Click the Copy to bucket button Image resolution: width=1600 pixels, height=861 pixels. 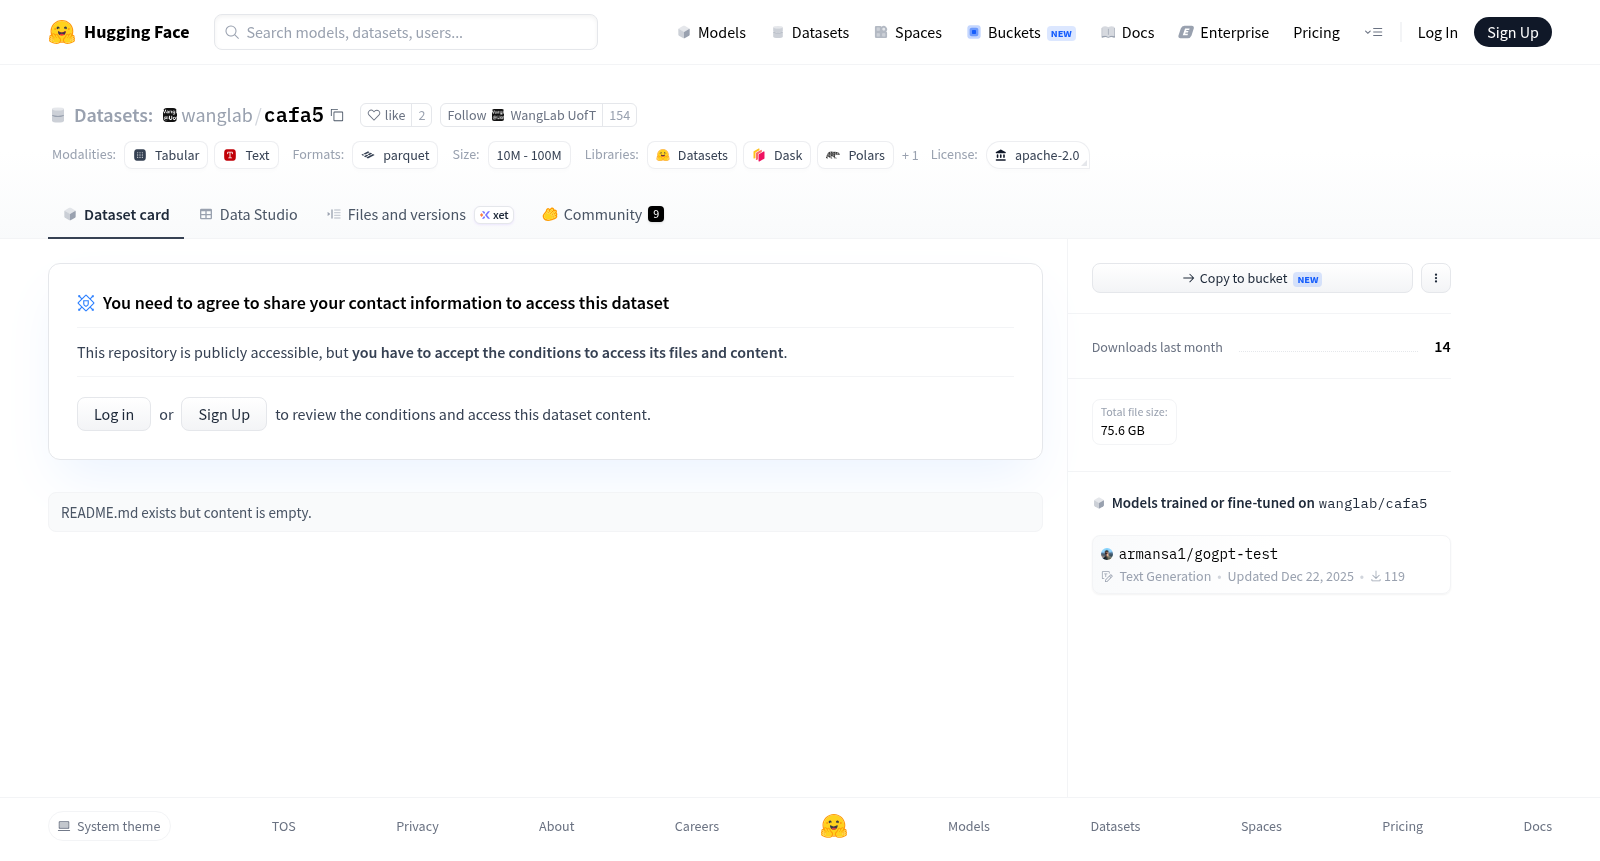tap(1252, 278)
